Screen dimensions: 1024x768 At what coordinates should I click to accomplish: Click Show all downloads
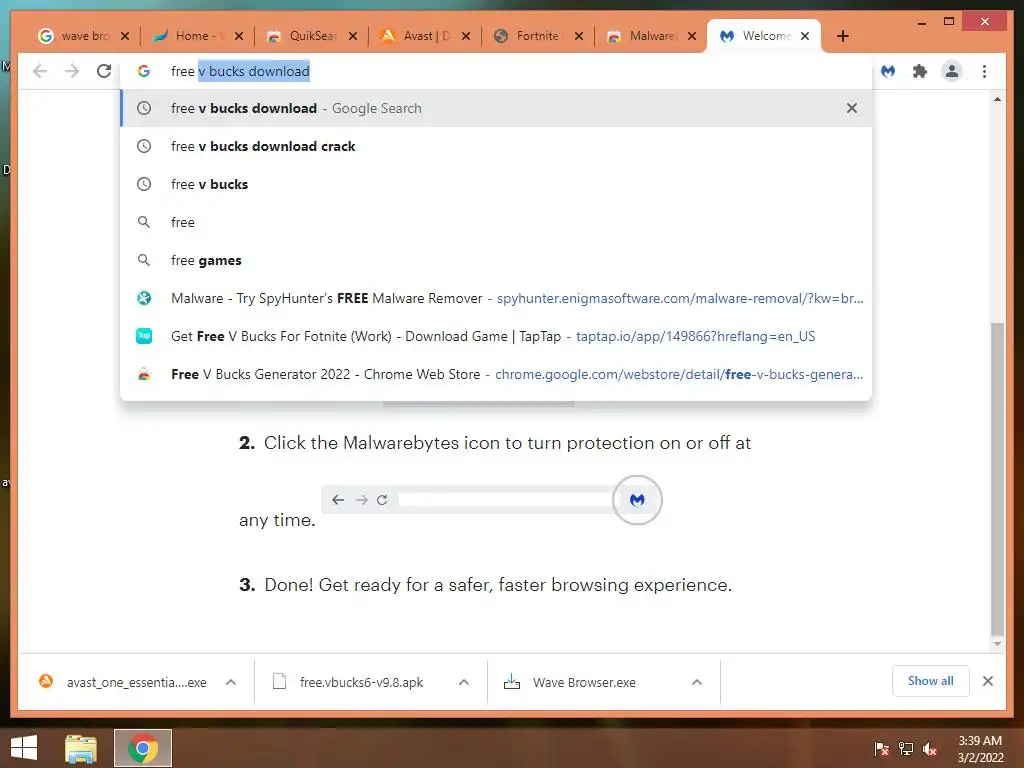coord(931,681)
